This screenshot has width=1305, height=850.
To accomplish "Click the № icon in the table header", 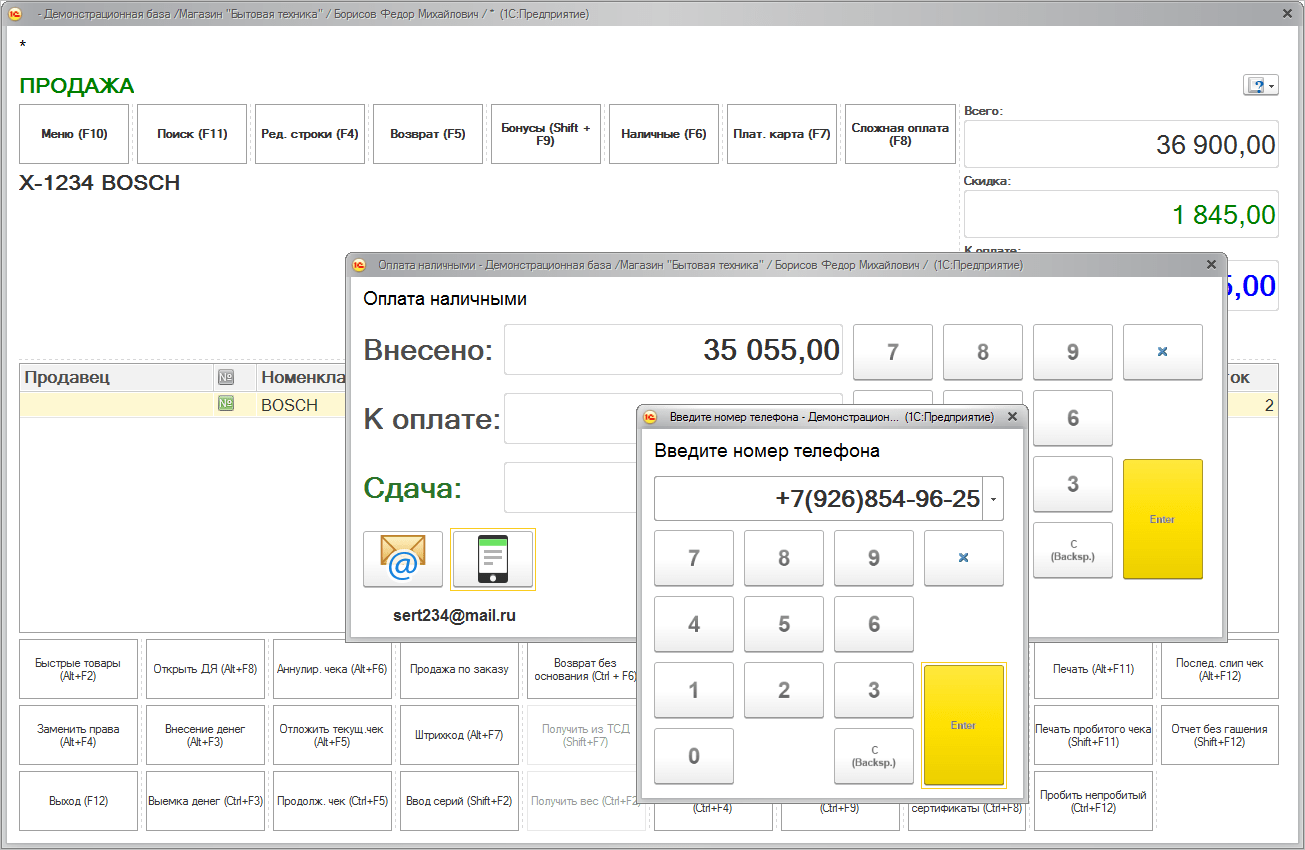I will coord(226,377).
